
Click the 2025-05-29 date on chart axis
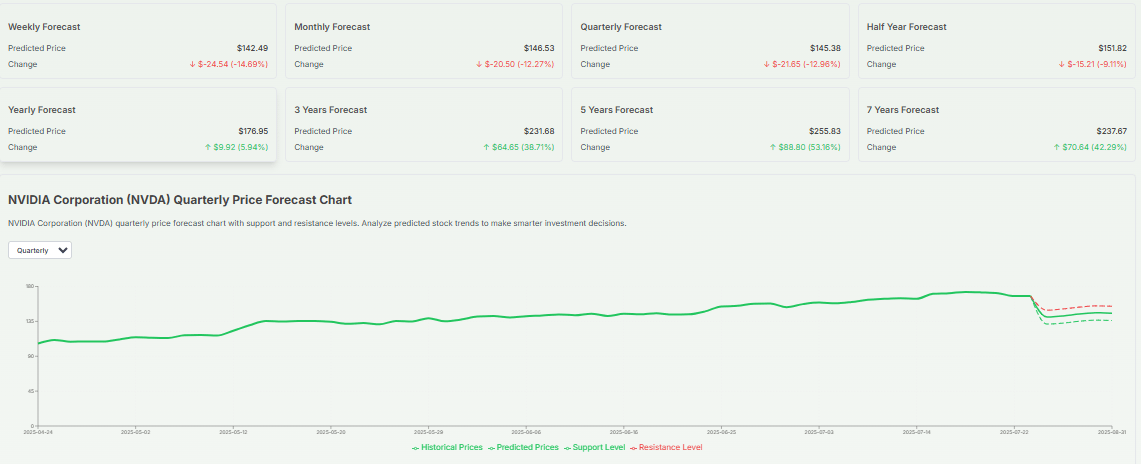429,431
